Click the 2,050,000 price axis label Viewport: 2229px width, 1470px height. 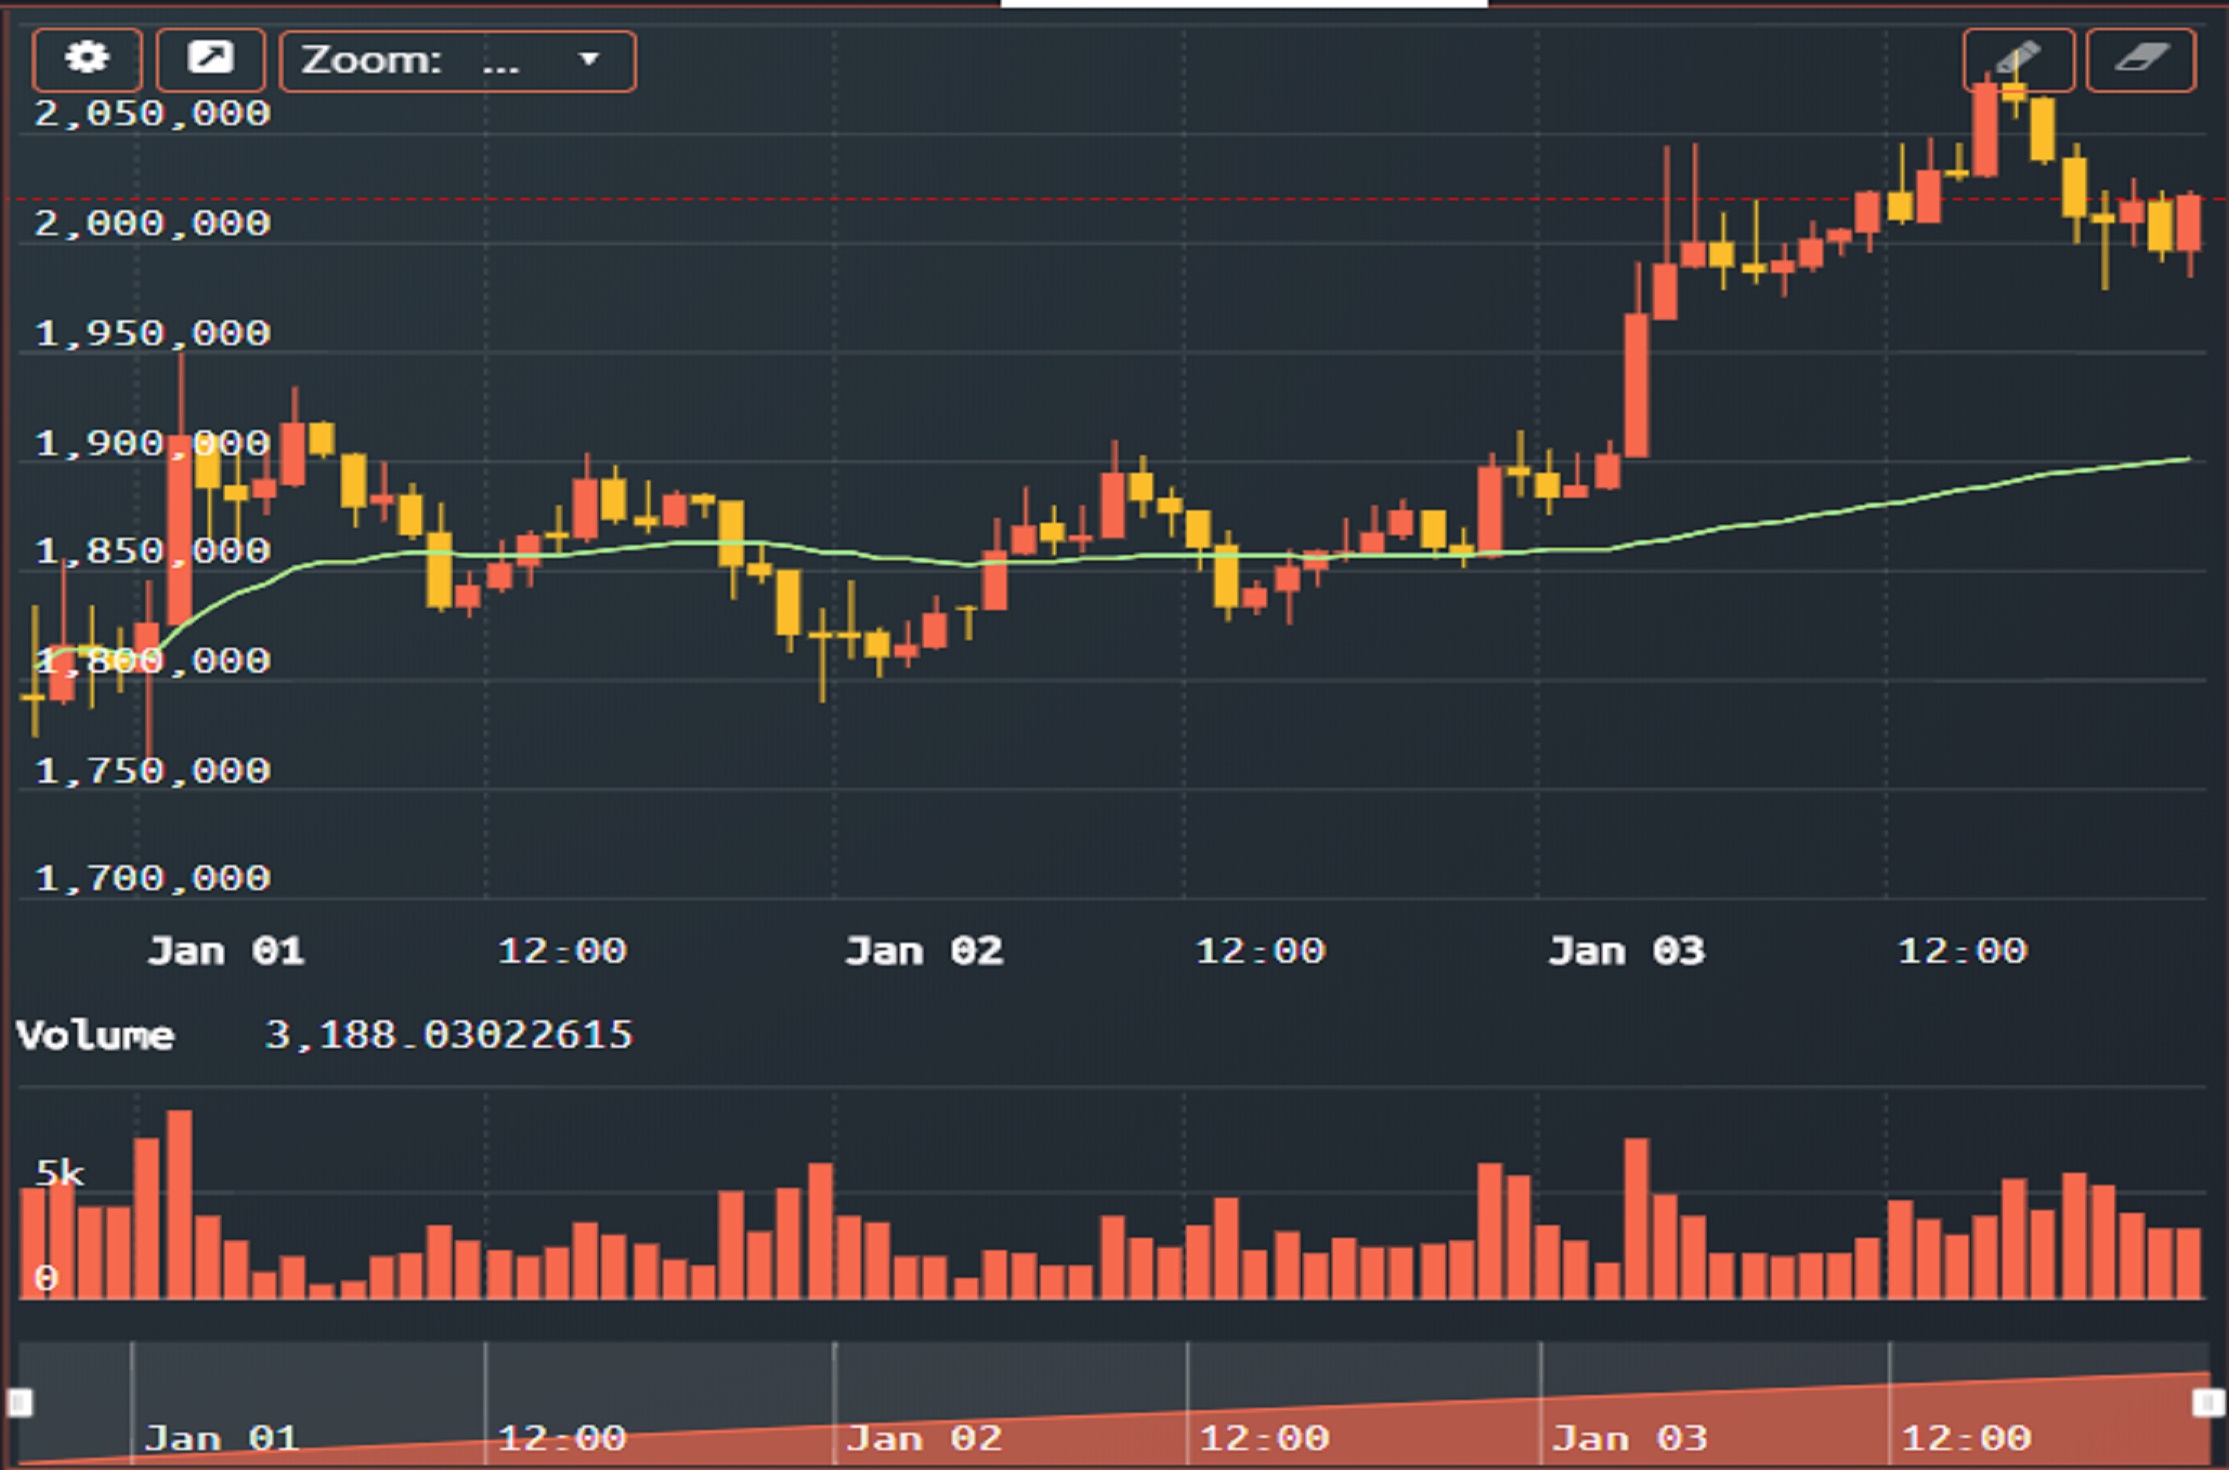[152, 113]
